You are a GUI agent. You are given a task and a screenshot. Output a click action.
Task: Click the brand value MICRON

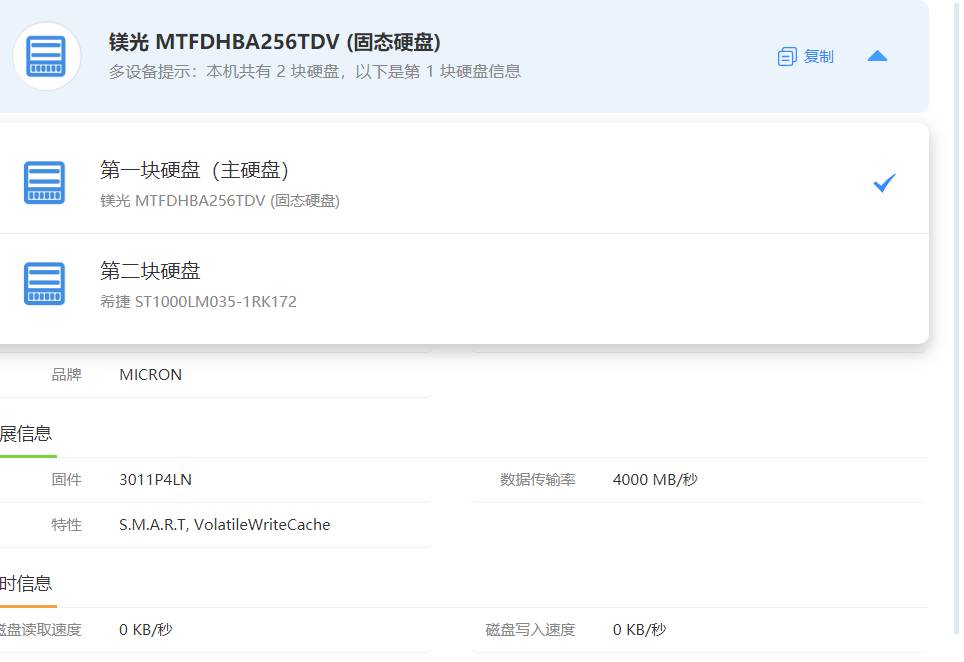151,375
